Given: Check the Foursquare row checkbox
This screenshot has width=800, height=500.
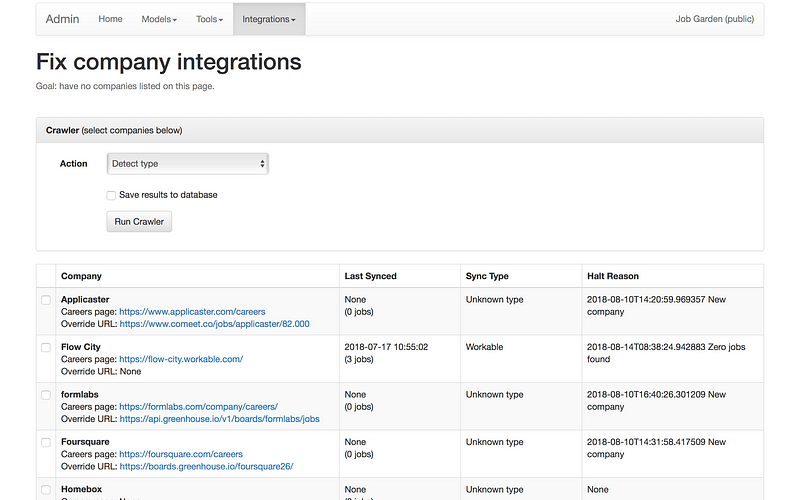Looking at the screenshot, I should tap(46, 442).
